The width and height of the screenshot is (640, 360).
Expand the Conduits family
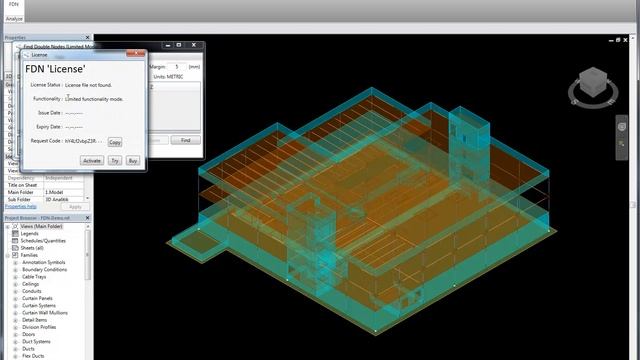[x=16, y=291]
